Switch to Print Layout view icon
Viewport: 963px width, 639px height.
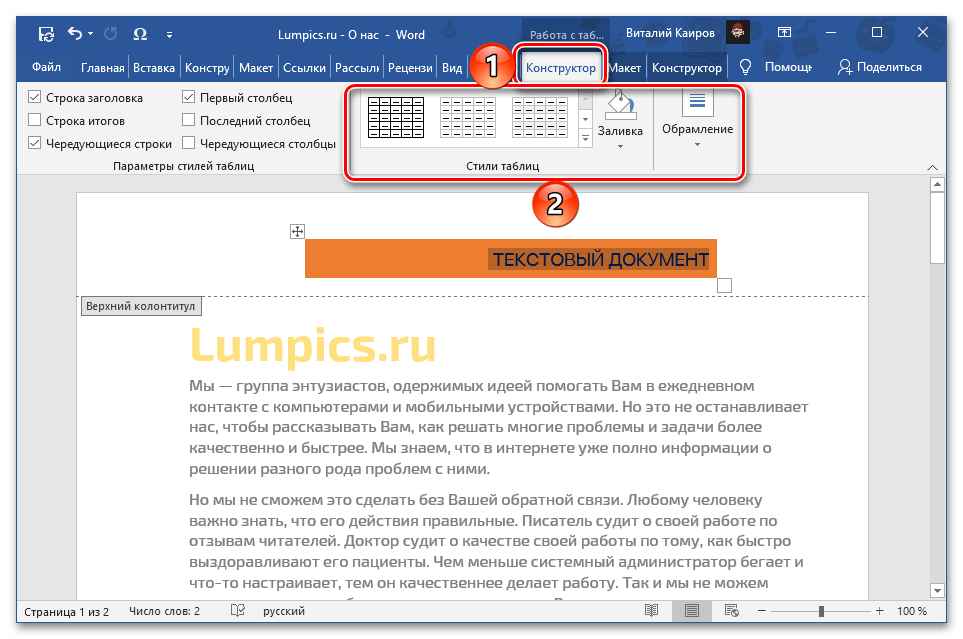pyautogui.click(x=692, y=610)
